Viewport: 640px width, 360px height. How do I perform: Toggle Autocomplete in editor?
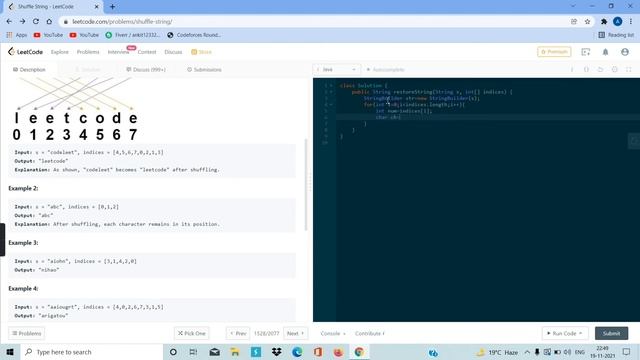point(385,70)
